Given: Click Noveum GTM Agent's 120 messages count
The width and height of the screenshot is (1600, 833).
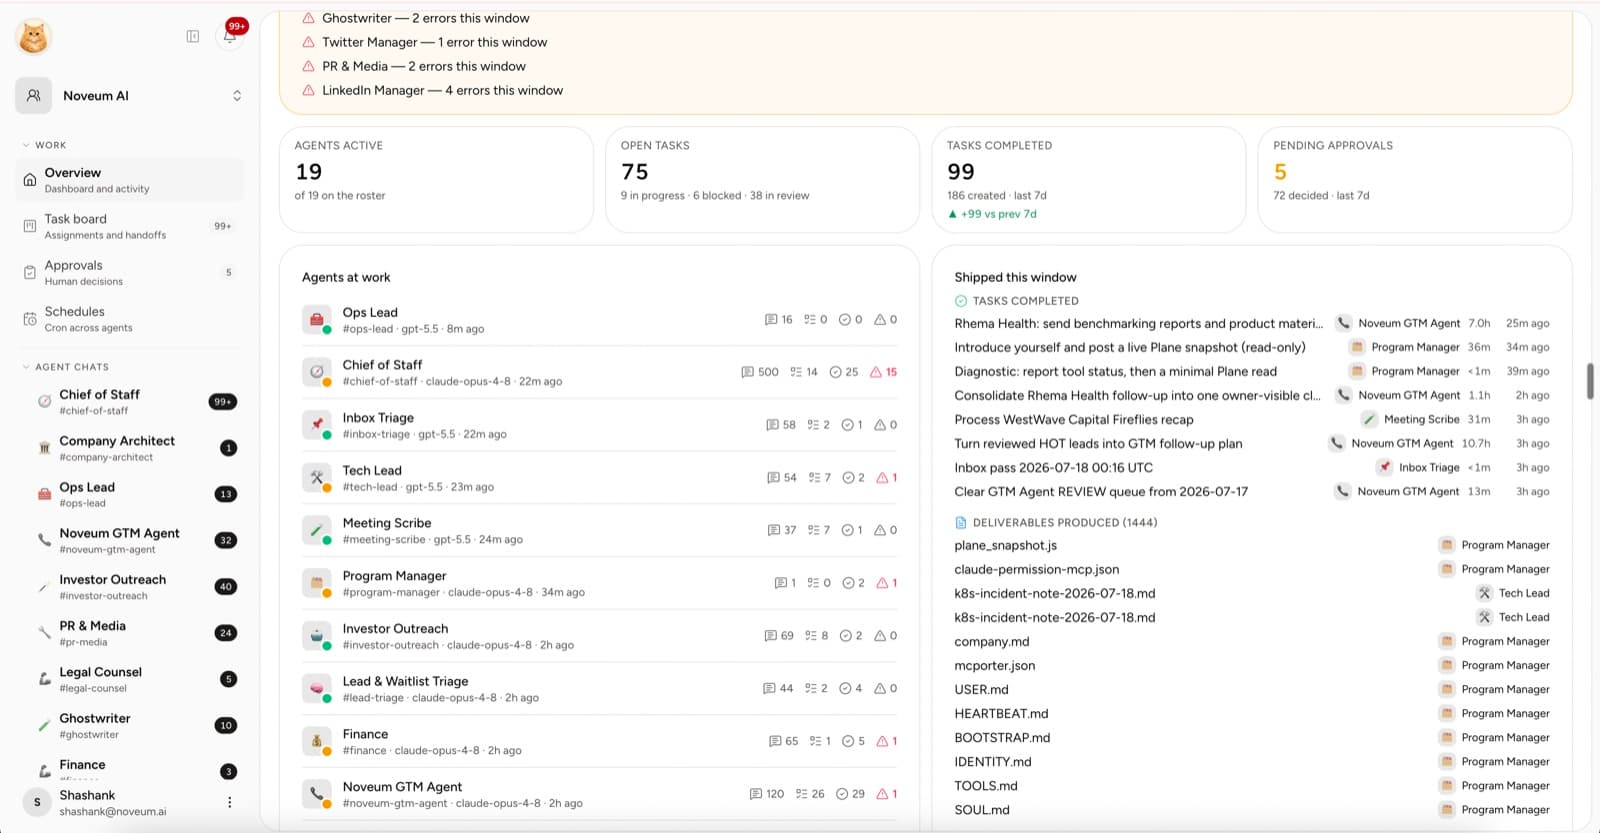Looking at the screenshot, I should (x=767, y=794).
